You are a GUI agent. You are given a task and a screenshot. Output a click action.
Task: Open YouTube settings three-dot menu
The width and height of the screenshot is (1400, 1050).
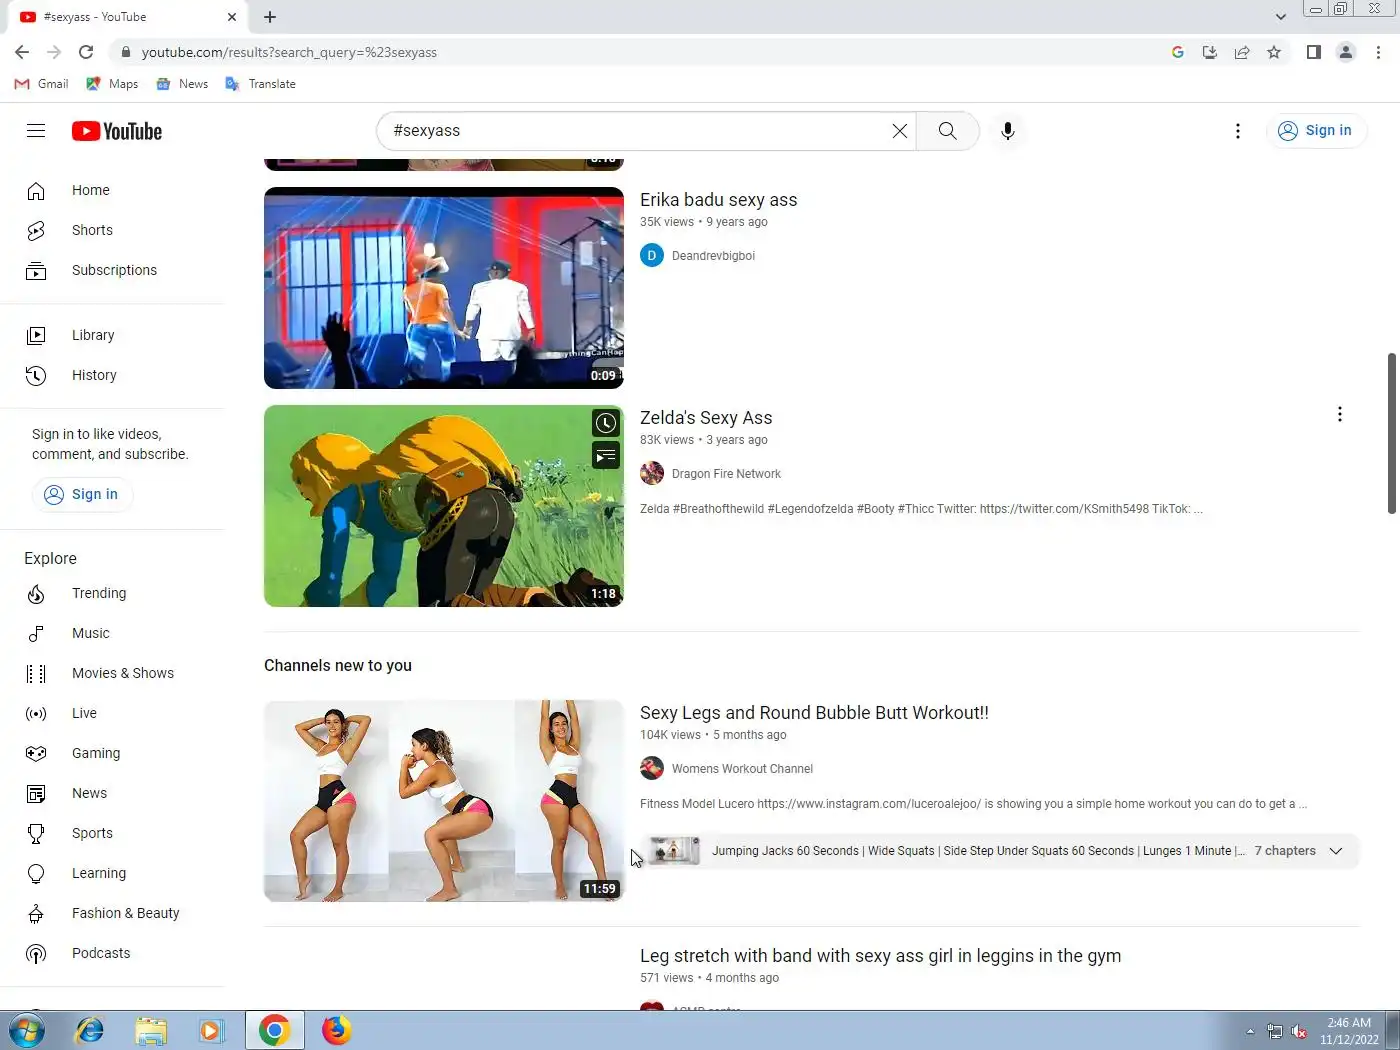coord(1238,131)
